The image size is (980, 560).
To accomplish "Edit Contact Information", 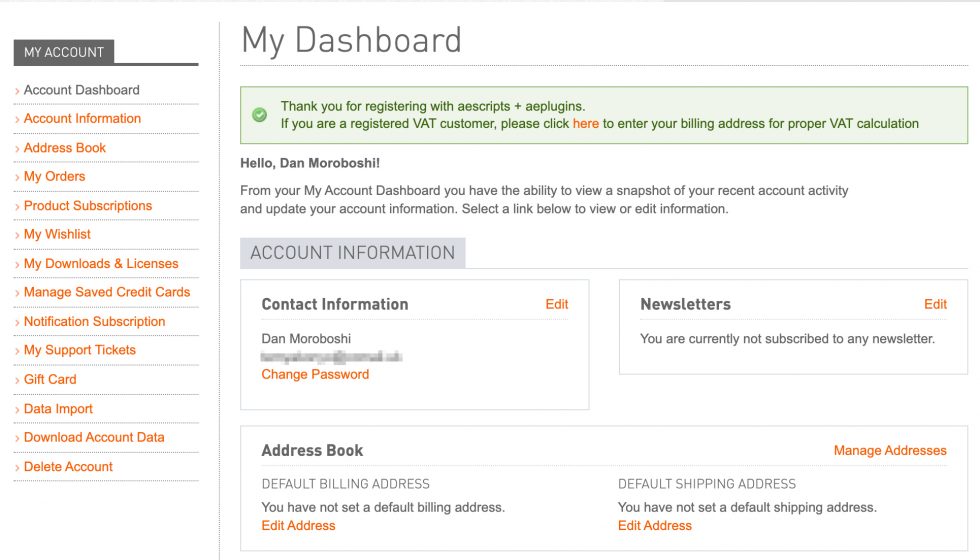I will pos(557,304).
